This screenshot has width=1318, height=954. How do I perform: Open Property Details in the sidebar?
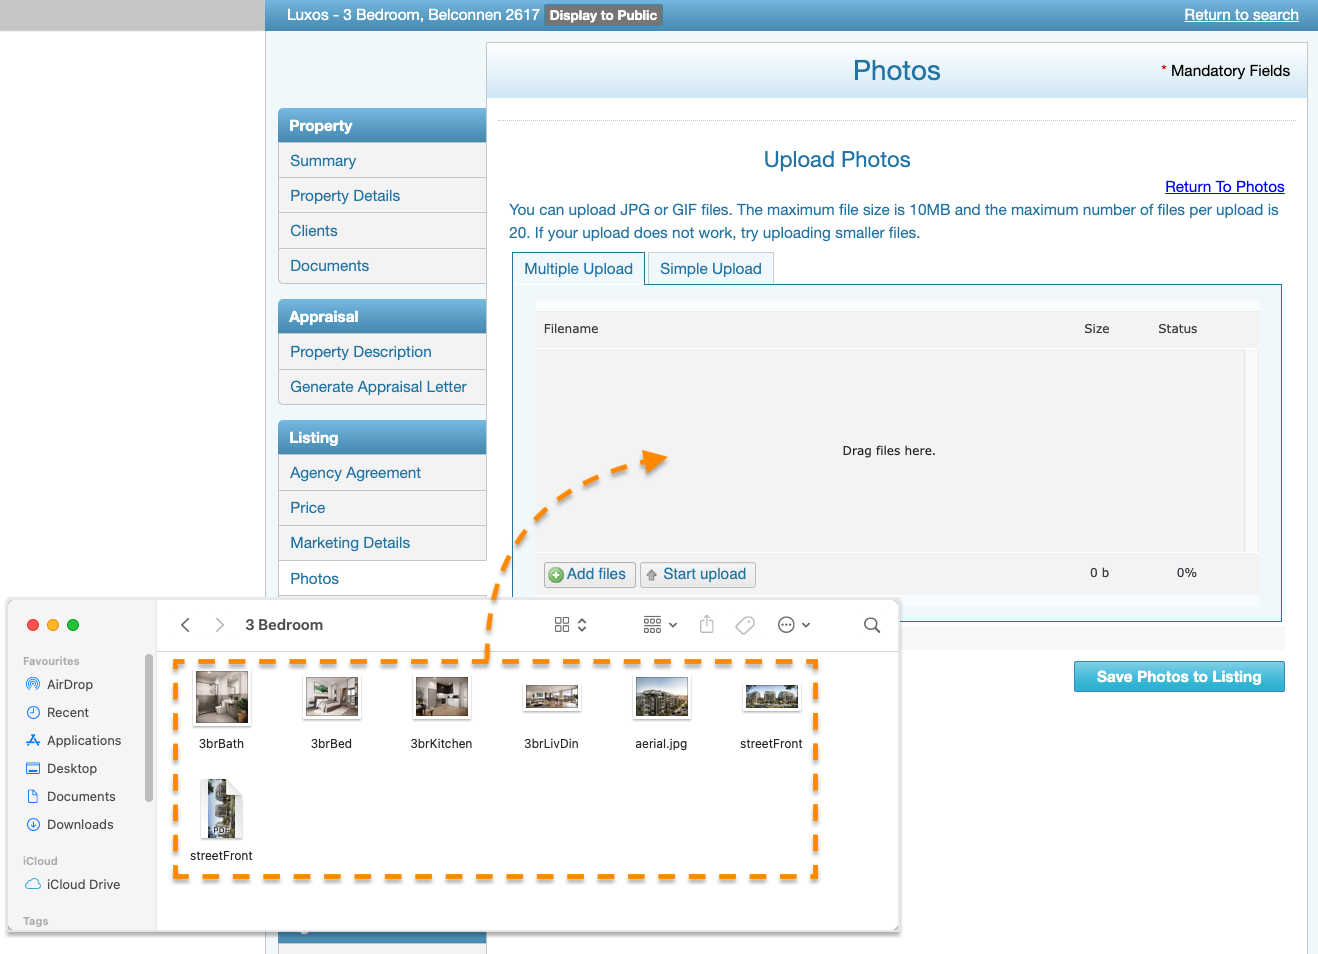point(345,196)
